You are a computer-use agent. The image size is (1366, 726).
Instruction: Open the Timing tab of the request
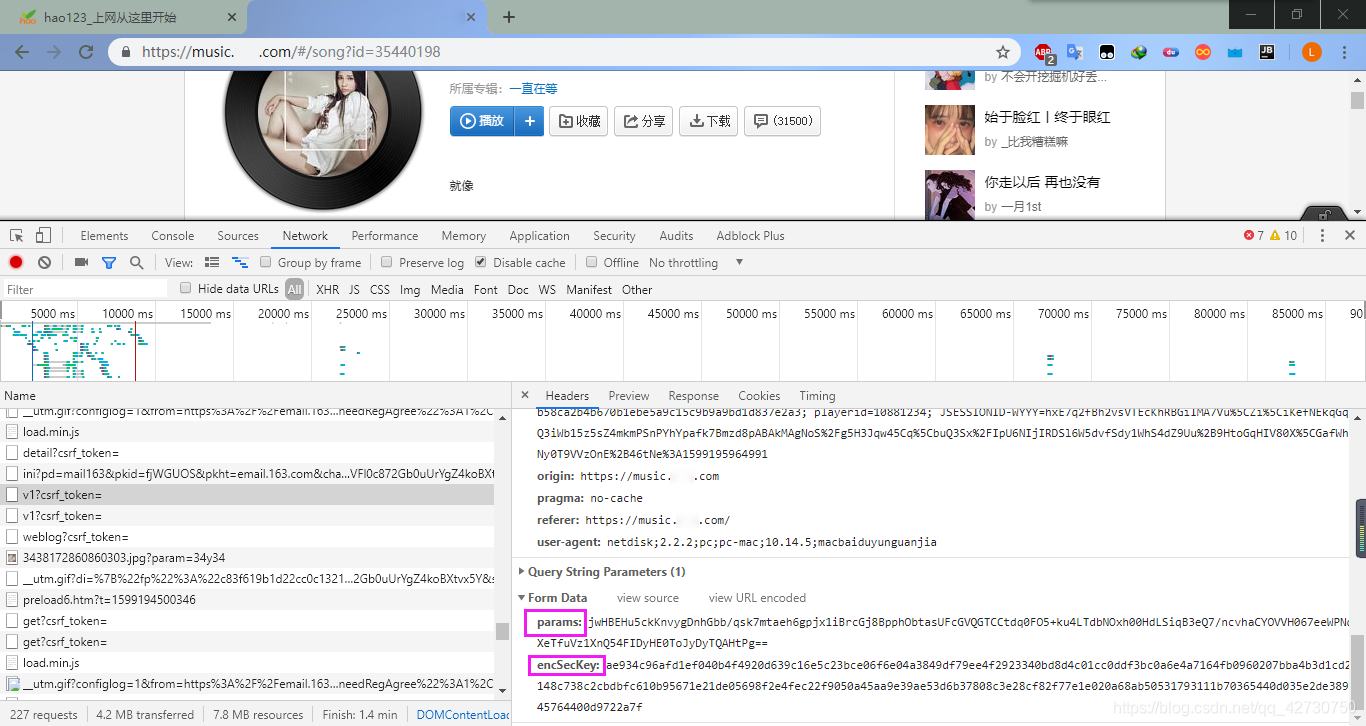[817, 396]
